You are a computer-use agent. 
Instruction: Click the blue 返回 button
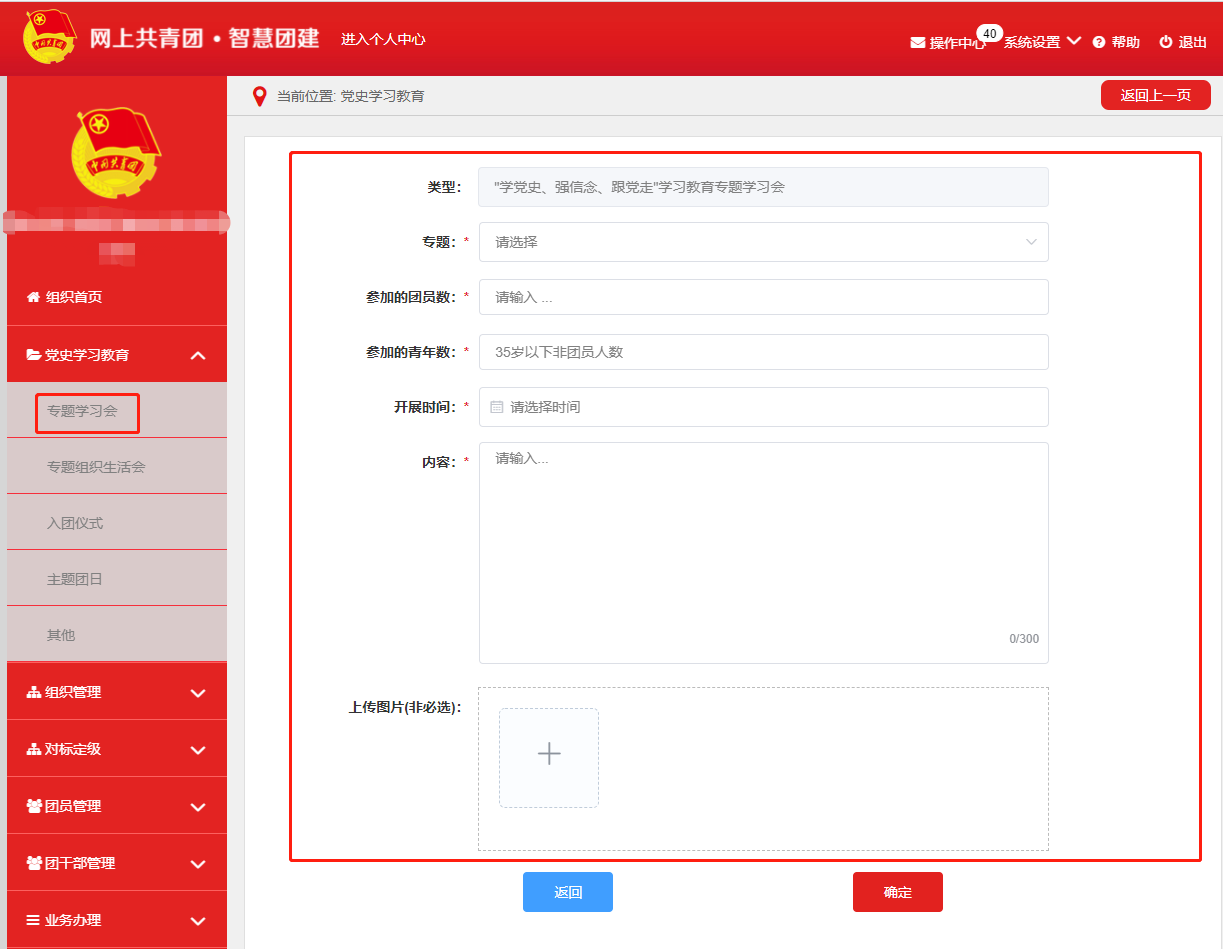click(x=567, y=892)
